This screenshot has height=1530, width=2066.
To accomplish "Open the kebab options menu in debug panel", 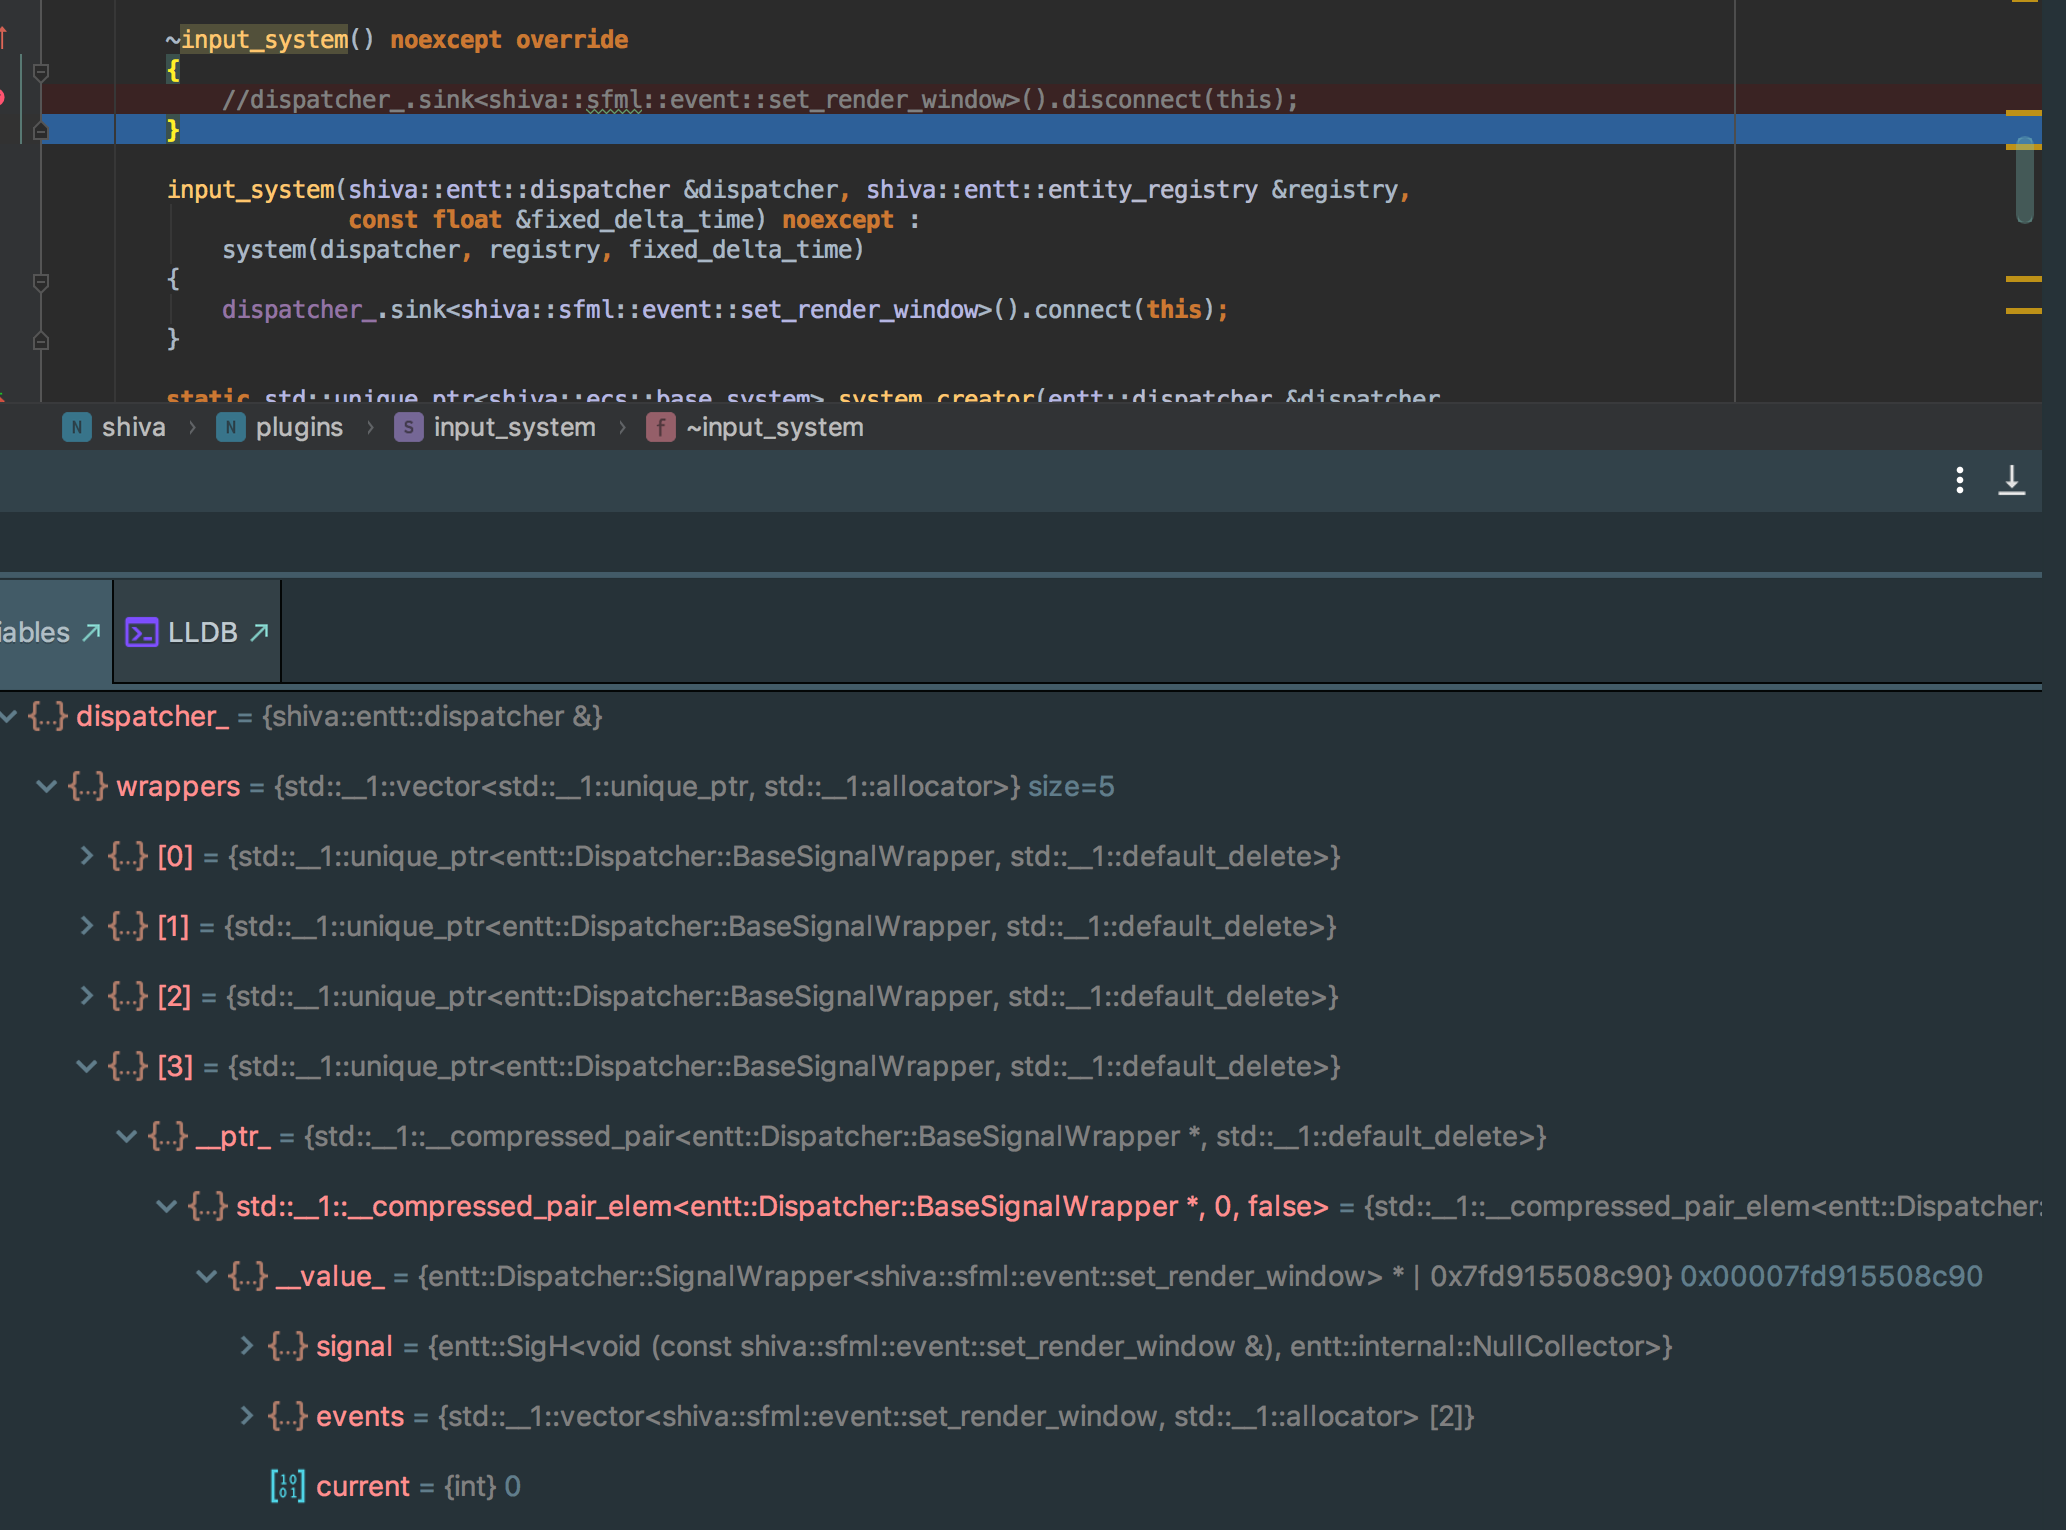I will (x=1959, y=481).
